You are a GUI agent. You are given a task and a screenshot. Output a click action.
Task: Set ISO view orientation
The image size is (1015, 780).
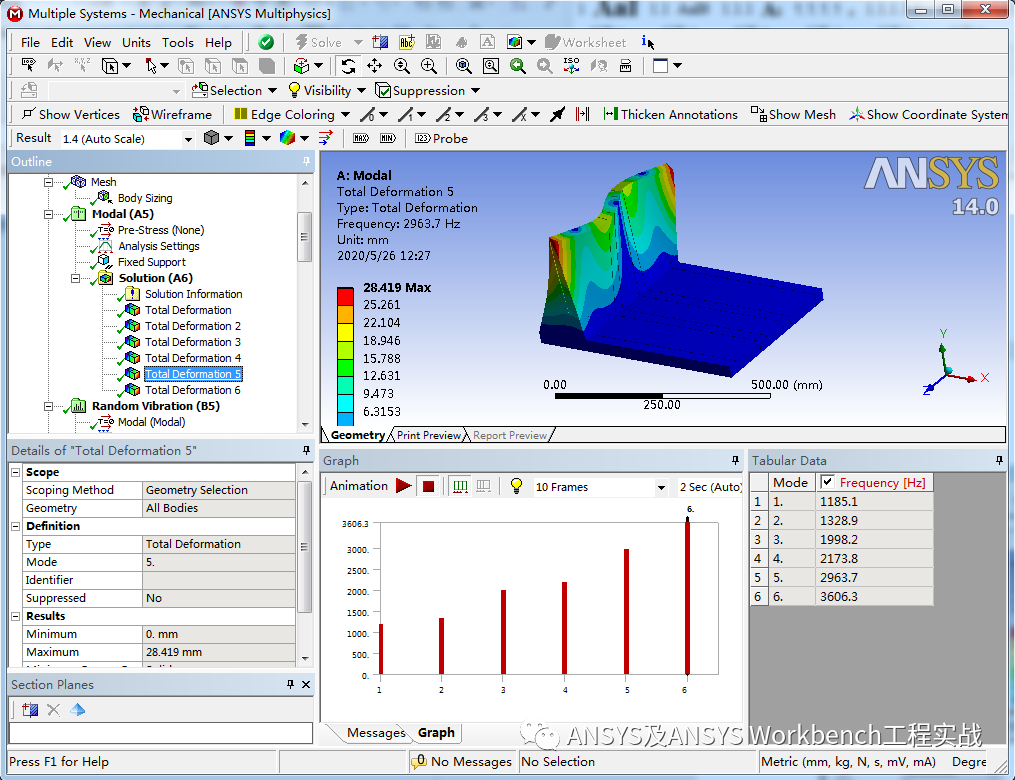[572, 66]
